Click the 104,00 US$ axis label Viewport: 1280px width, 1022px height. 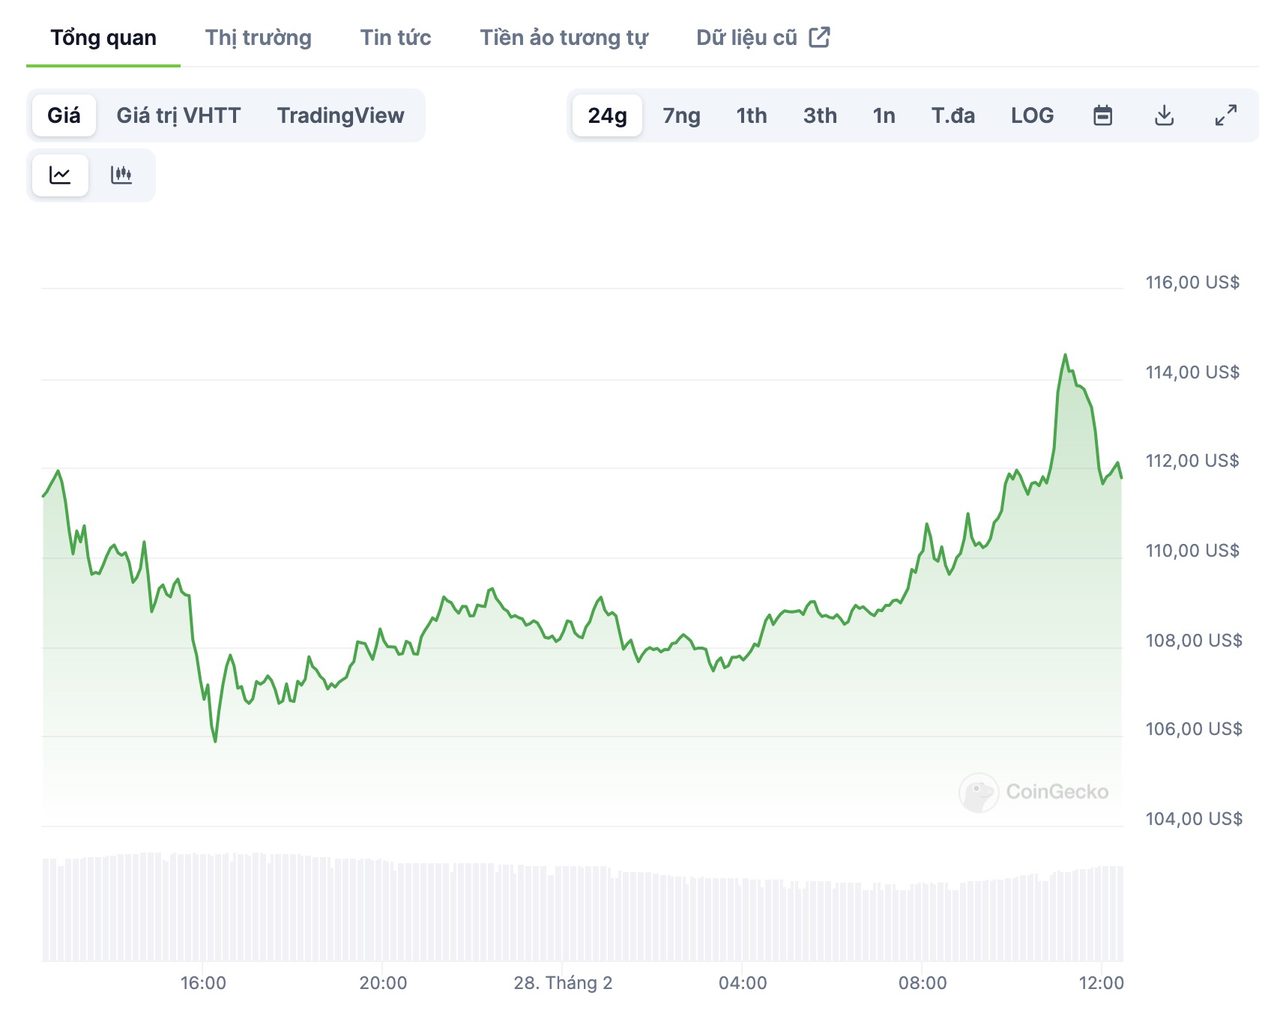point(1194,819)
